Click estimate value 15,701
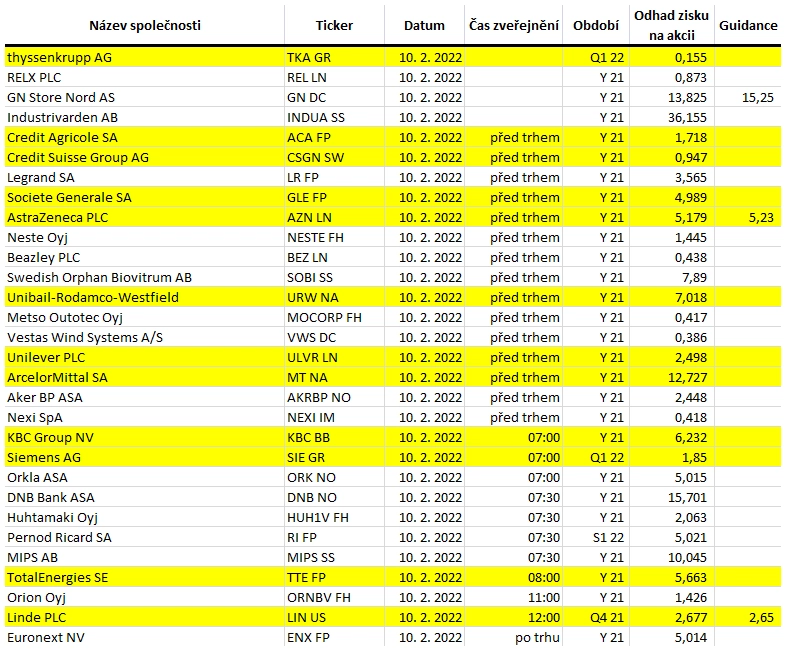This screenshot has width=787, height=649. pos(672,498)
